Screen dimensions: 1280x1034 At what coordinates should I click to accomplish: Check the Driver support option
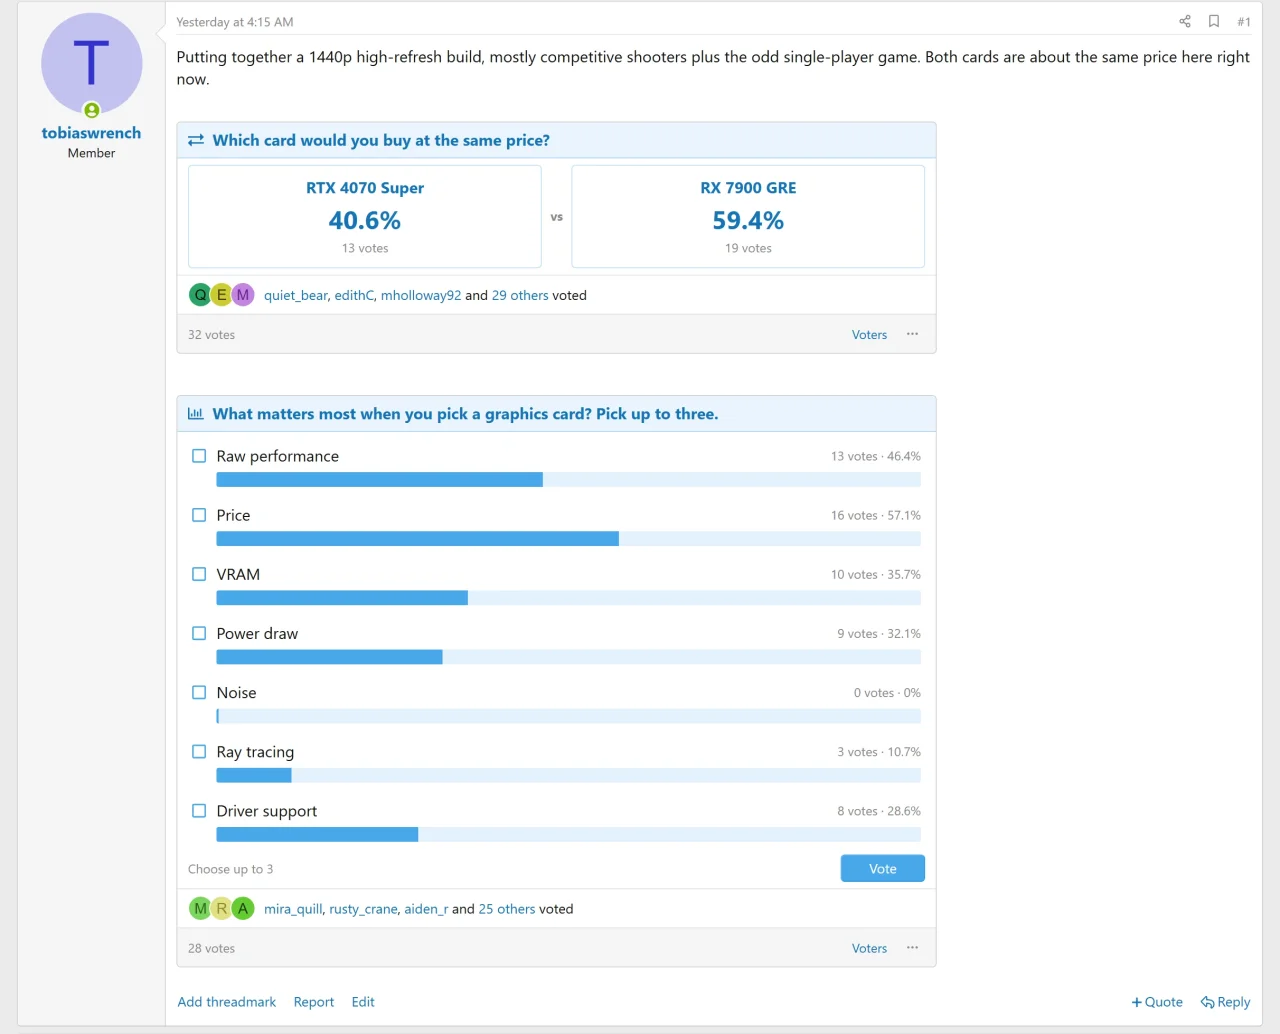199,811
